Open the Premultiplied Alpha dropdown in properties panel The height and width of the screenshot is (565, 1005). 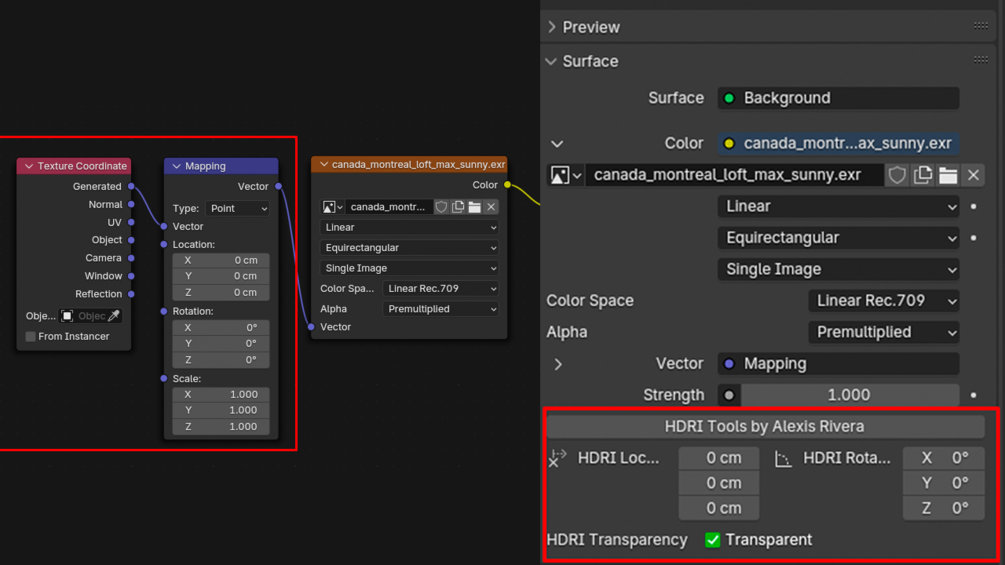(883, 332)
